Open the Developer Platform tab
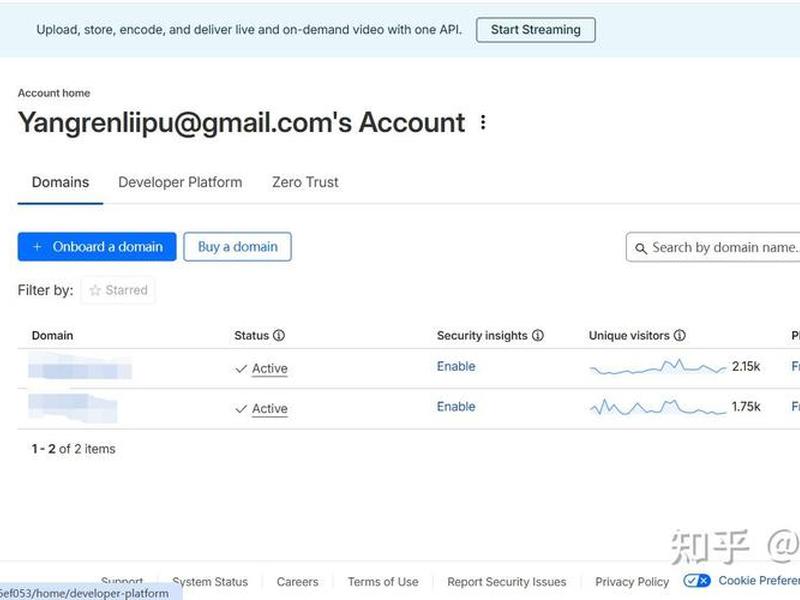 click(180, 182)
